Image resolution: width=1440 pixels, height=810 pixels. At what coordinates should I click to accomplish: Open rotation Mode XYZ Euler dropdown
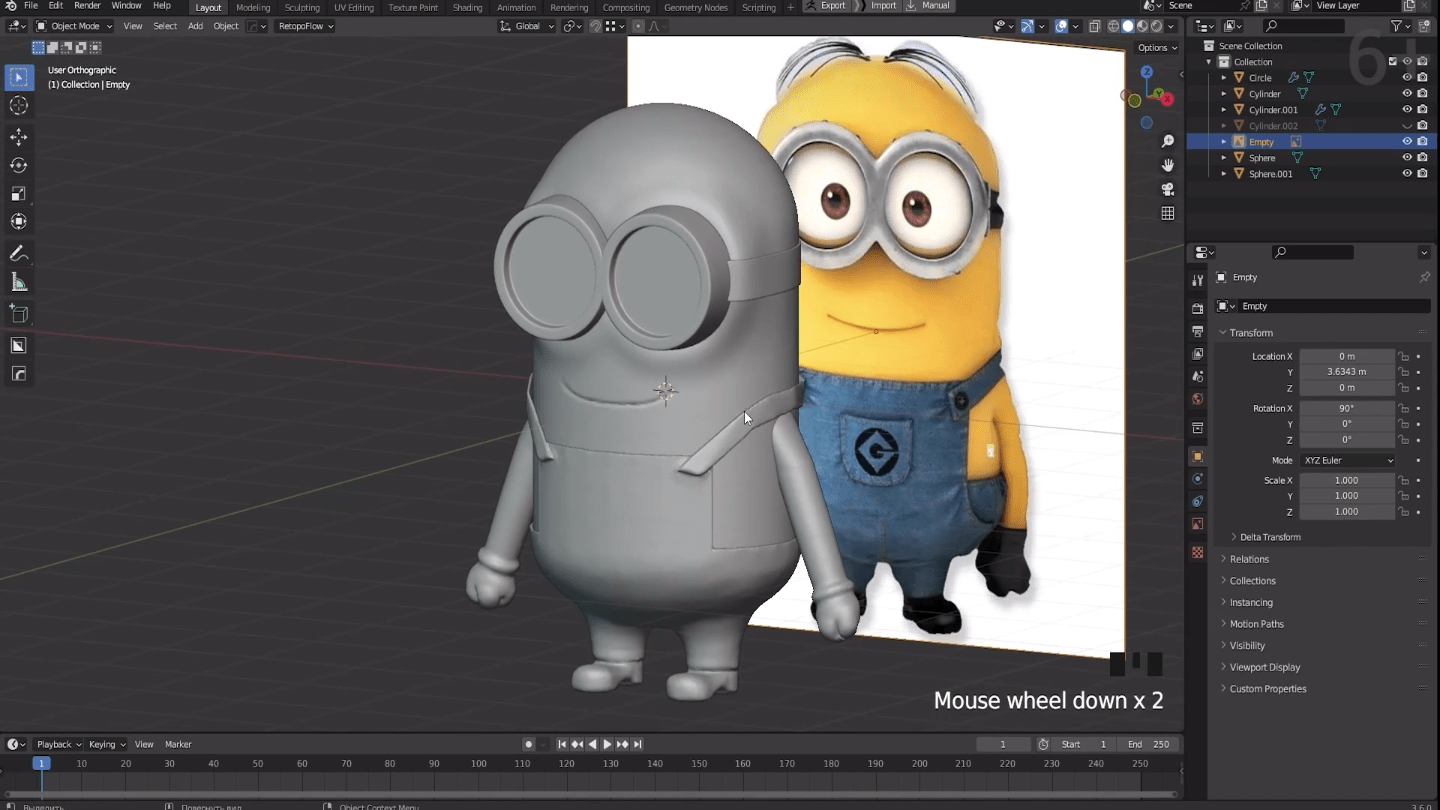pyautogui.click(x=1347, y=460)
